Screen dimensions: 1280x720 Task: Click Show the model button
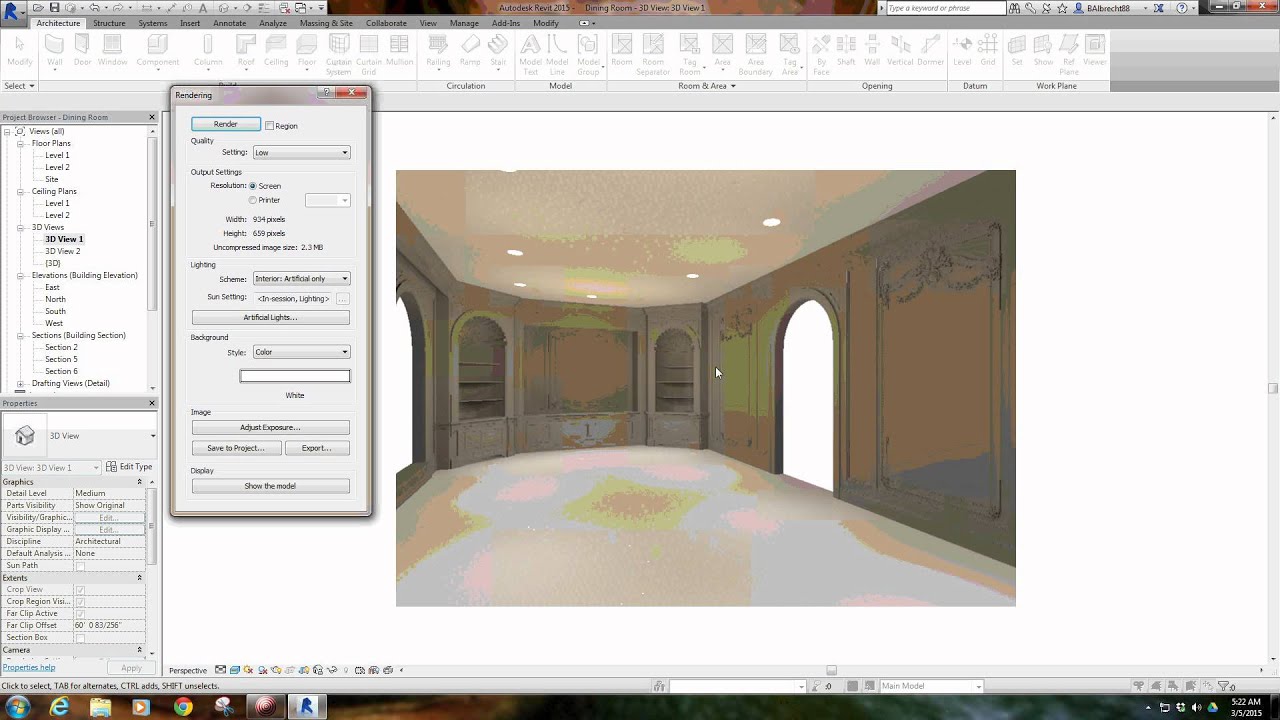coord(270,486)
